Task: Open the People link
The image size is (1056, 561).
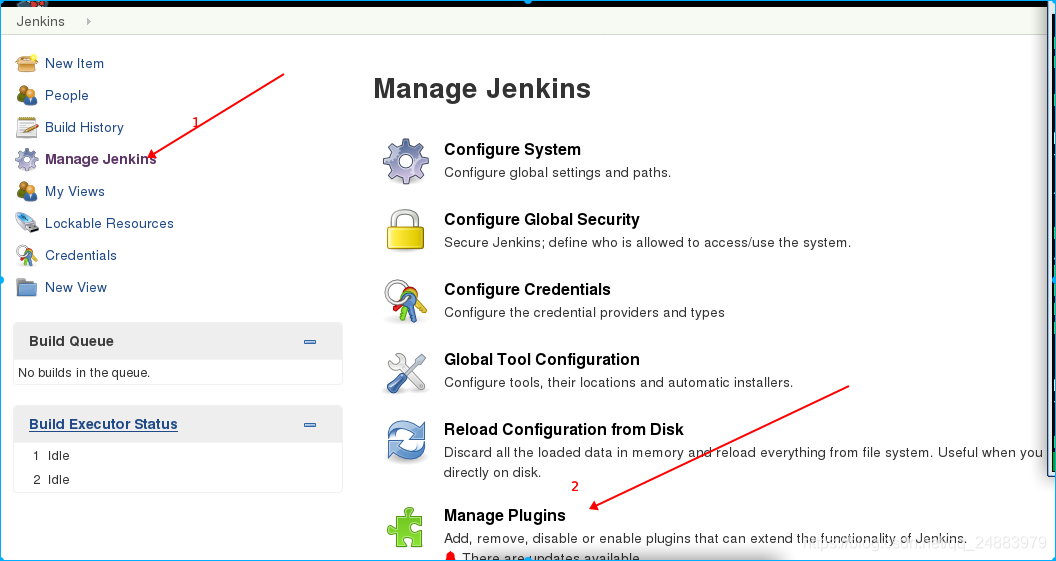Action: (x=67, y=96)
